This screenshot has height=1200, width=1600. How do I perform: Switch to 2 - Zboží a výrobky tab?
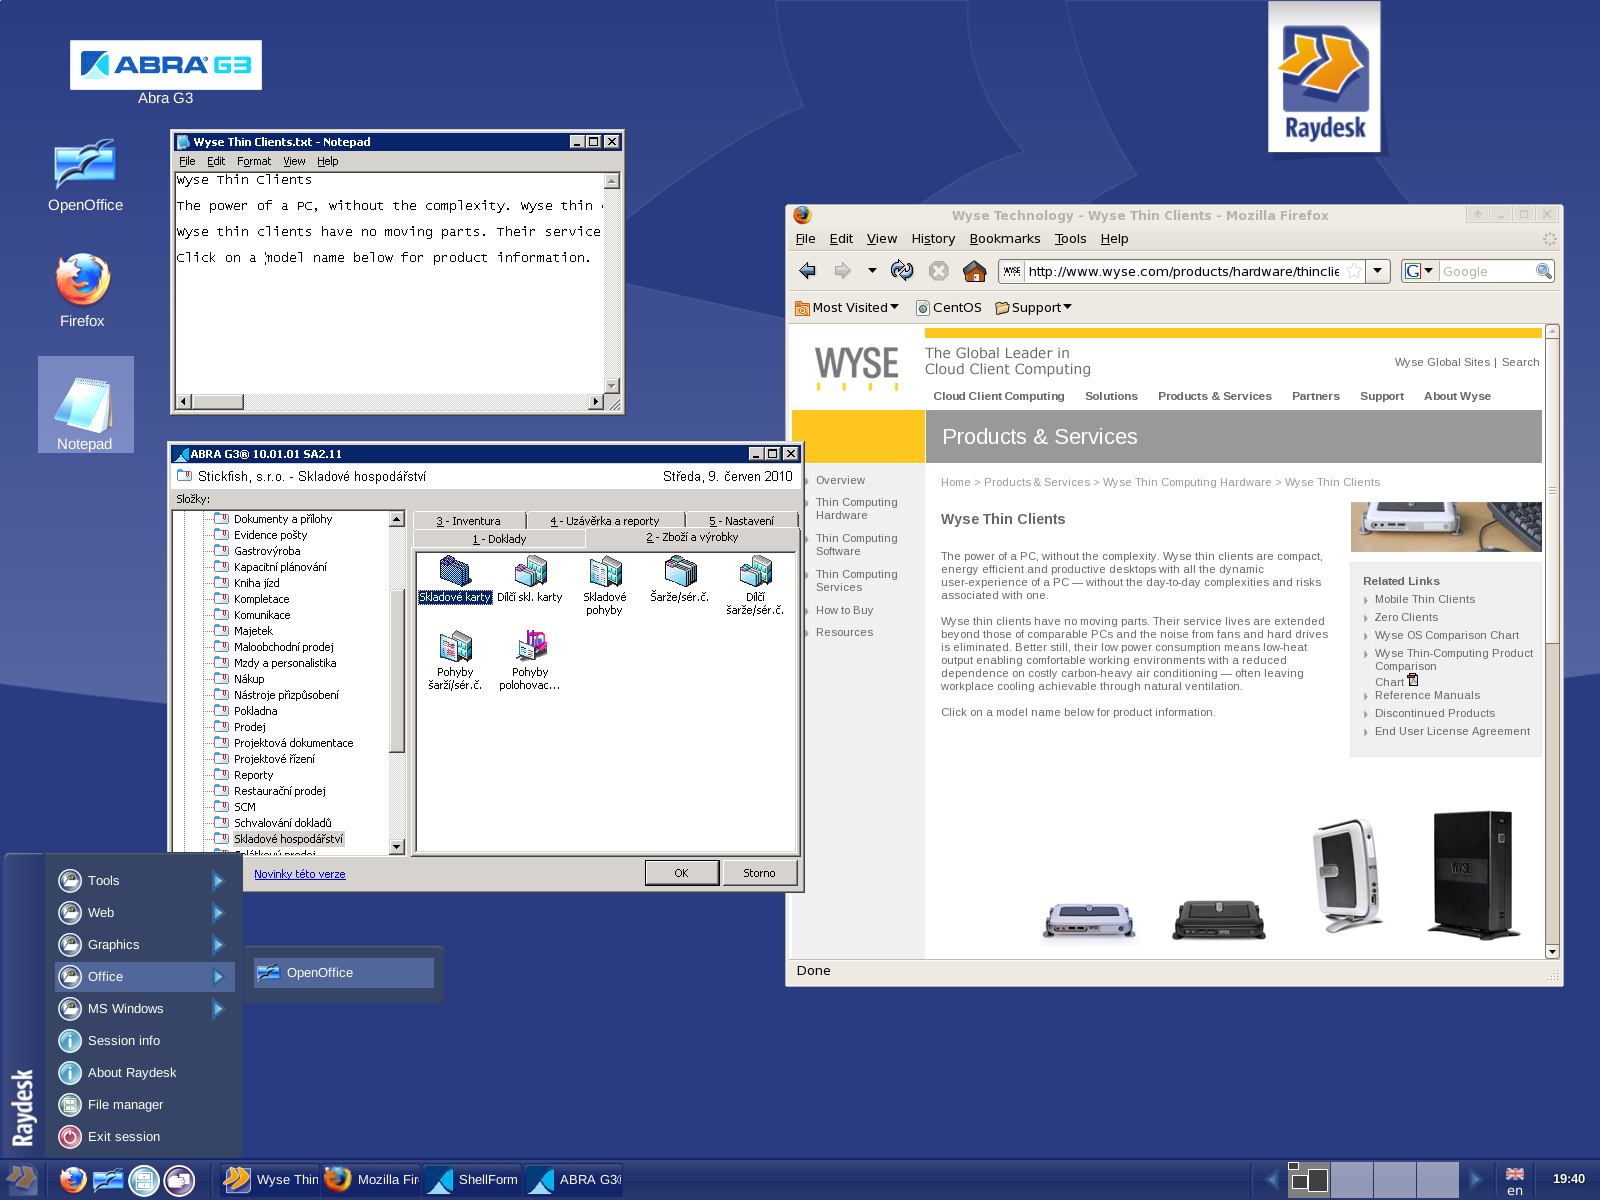click(692, 538)
